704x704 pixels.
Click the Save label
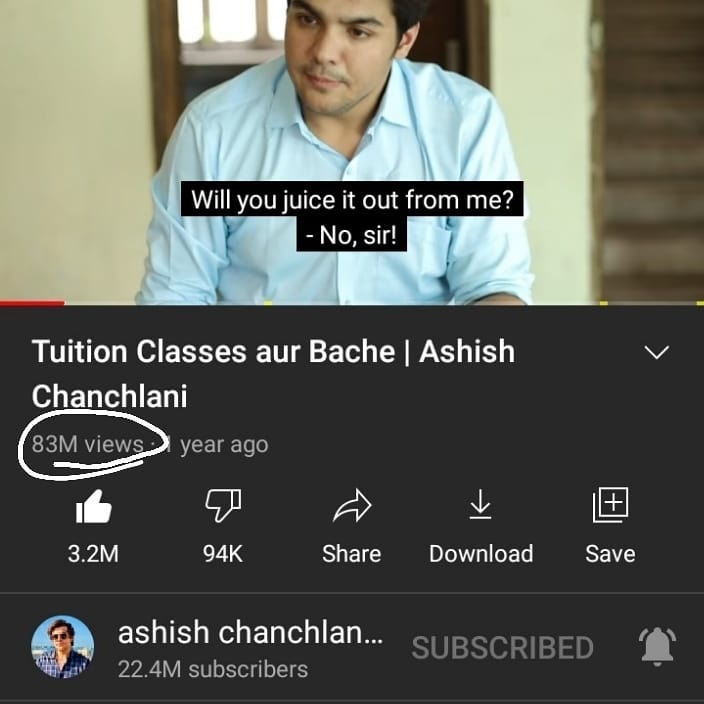tap(610, 554)
